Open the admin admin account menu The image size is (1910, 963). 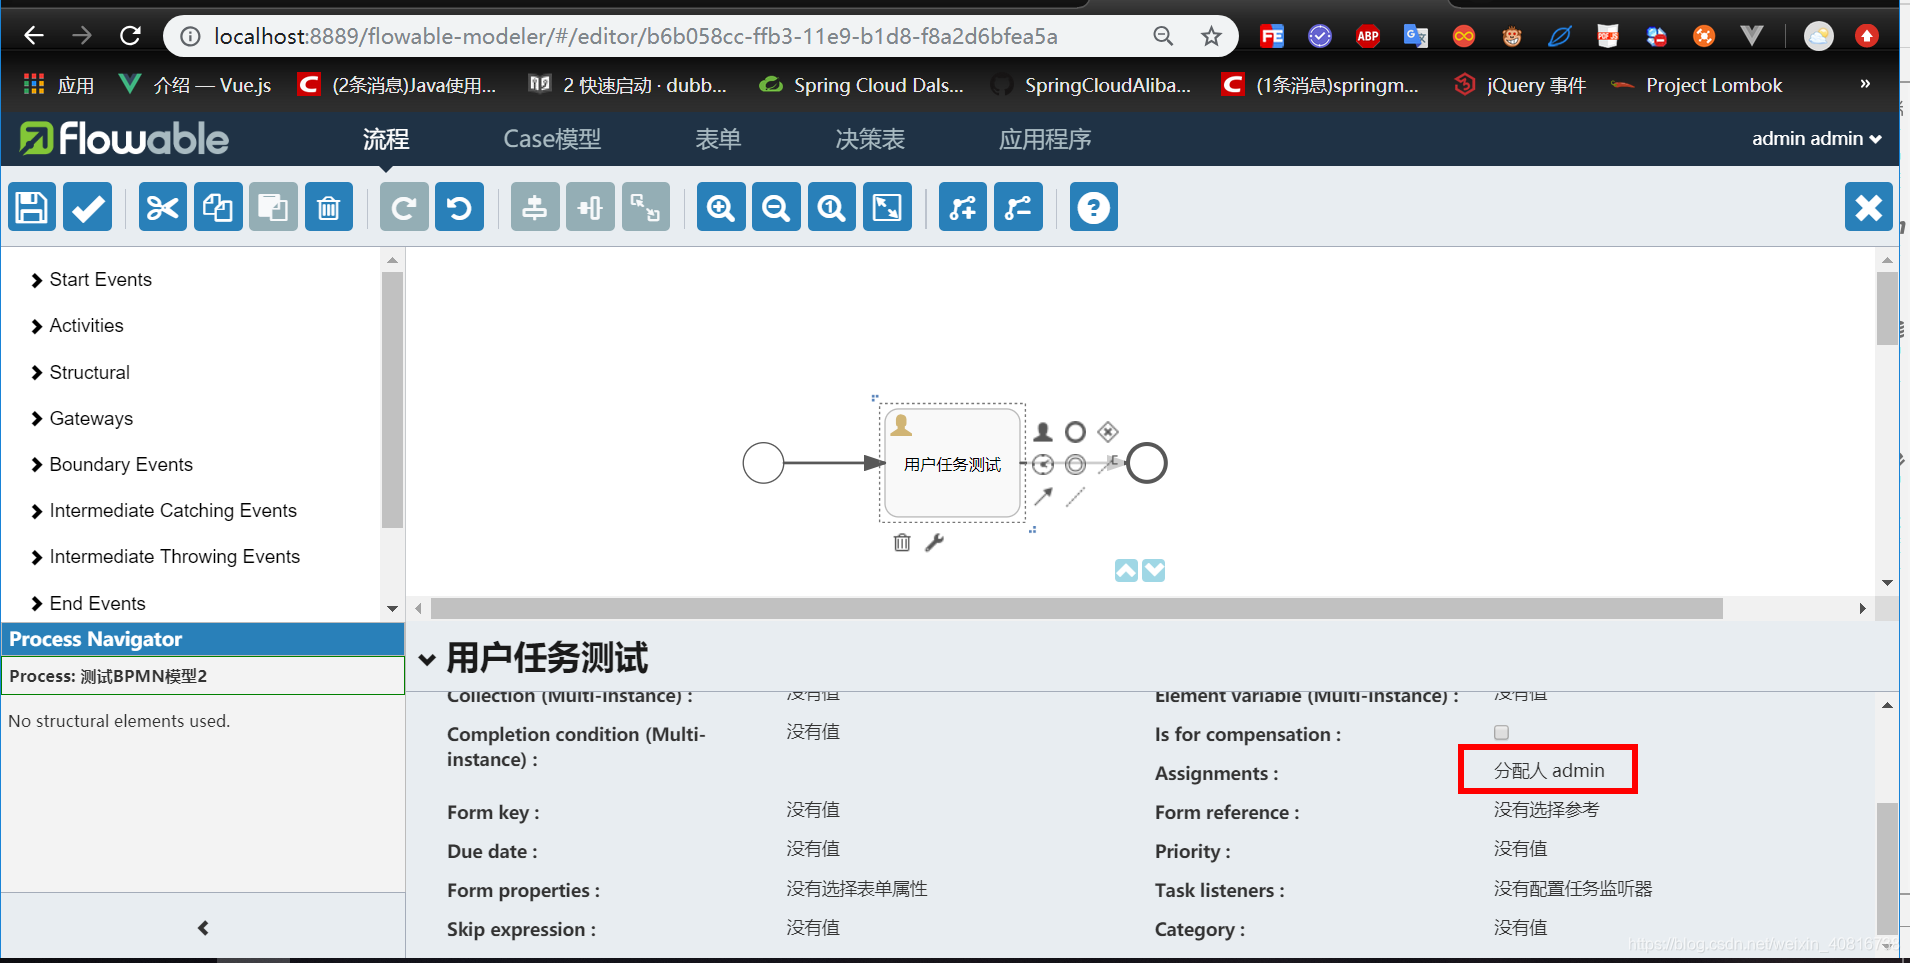1814,139
